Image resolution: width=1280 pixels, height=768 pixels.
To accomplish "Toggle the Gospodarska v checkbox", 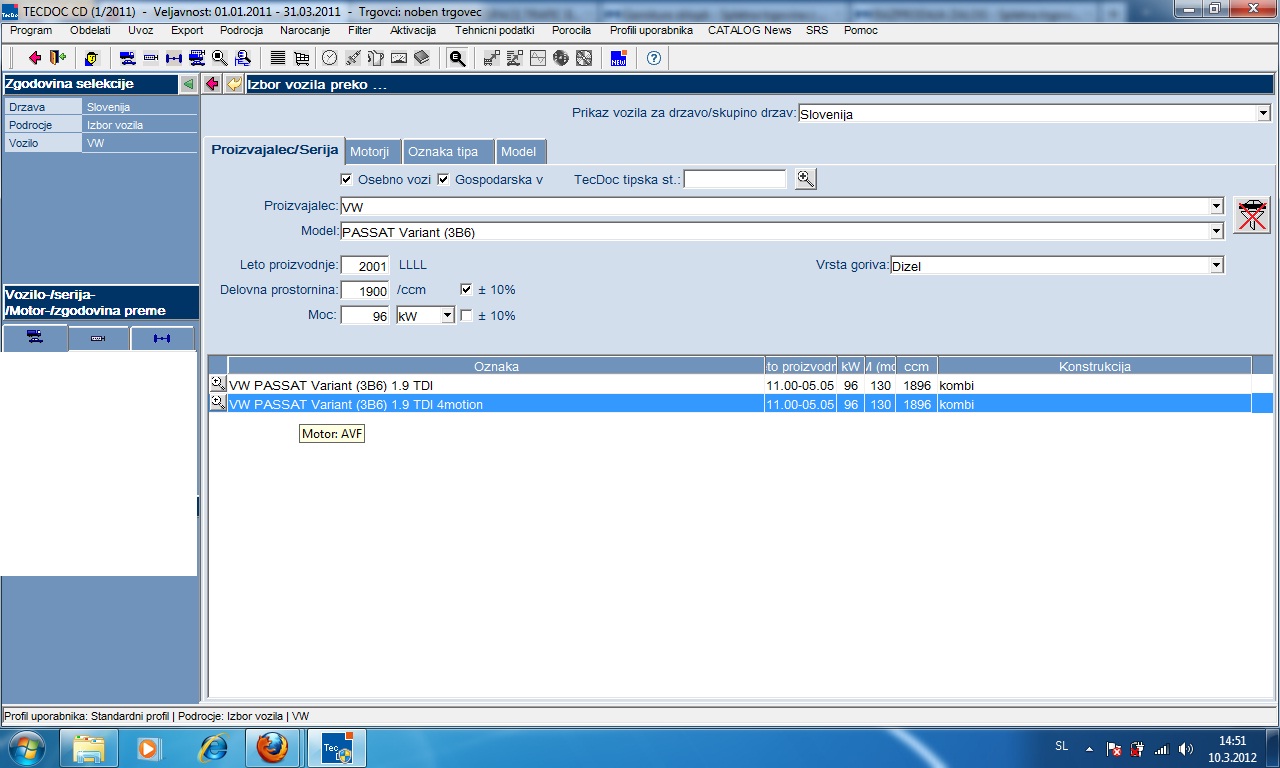I will (x=444, y=180).
